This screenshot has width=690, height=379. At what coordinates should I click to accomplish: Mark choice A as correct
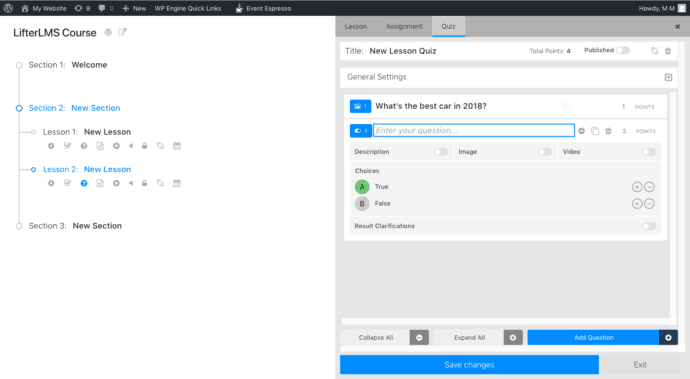click(x=362, y=187)
